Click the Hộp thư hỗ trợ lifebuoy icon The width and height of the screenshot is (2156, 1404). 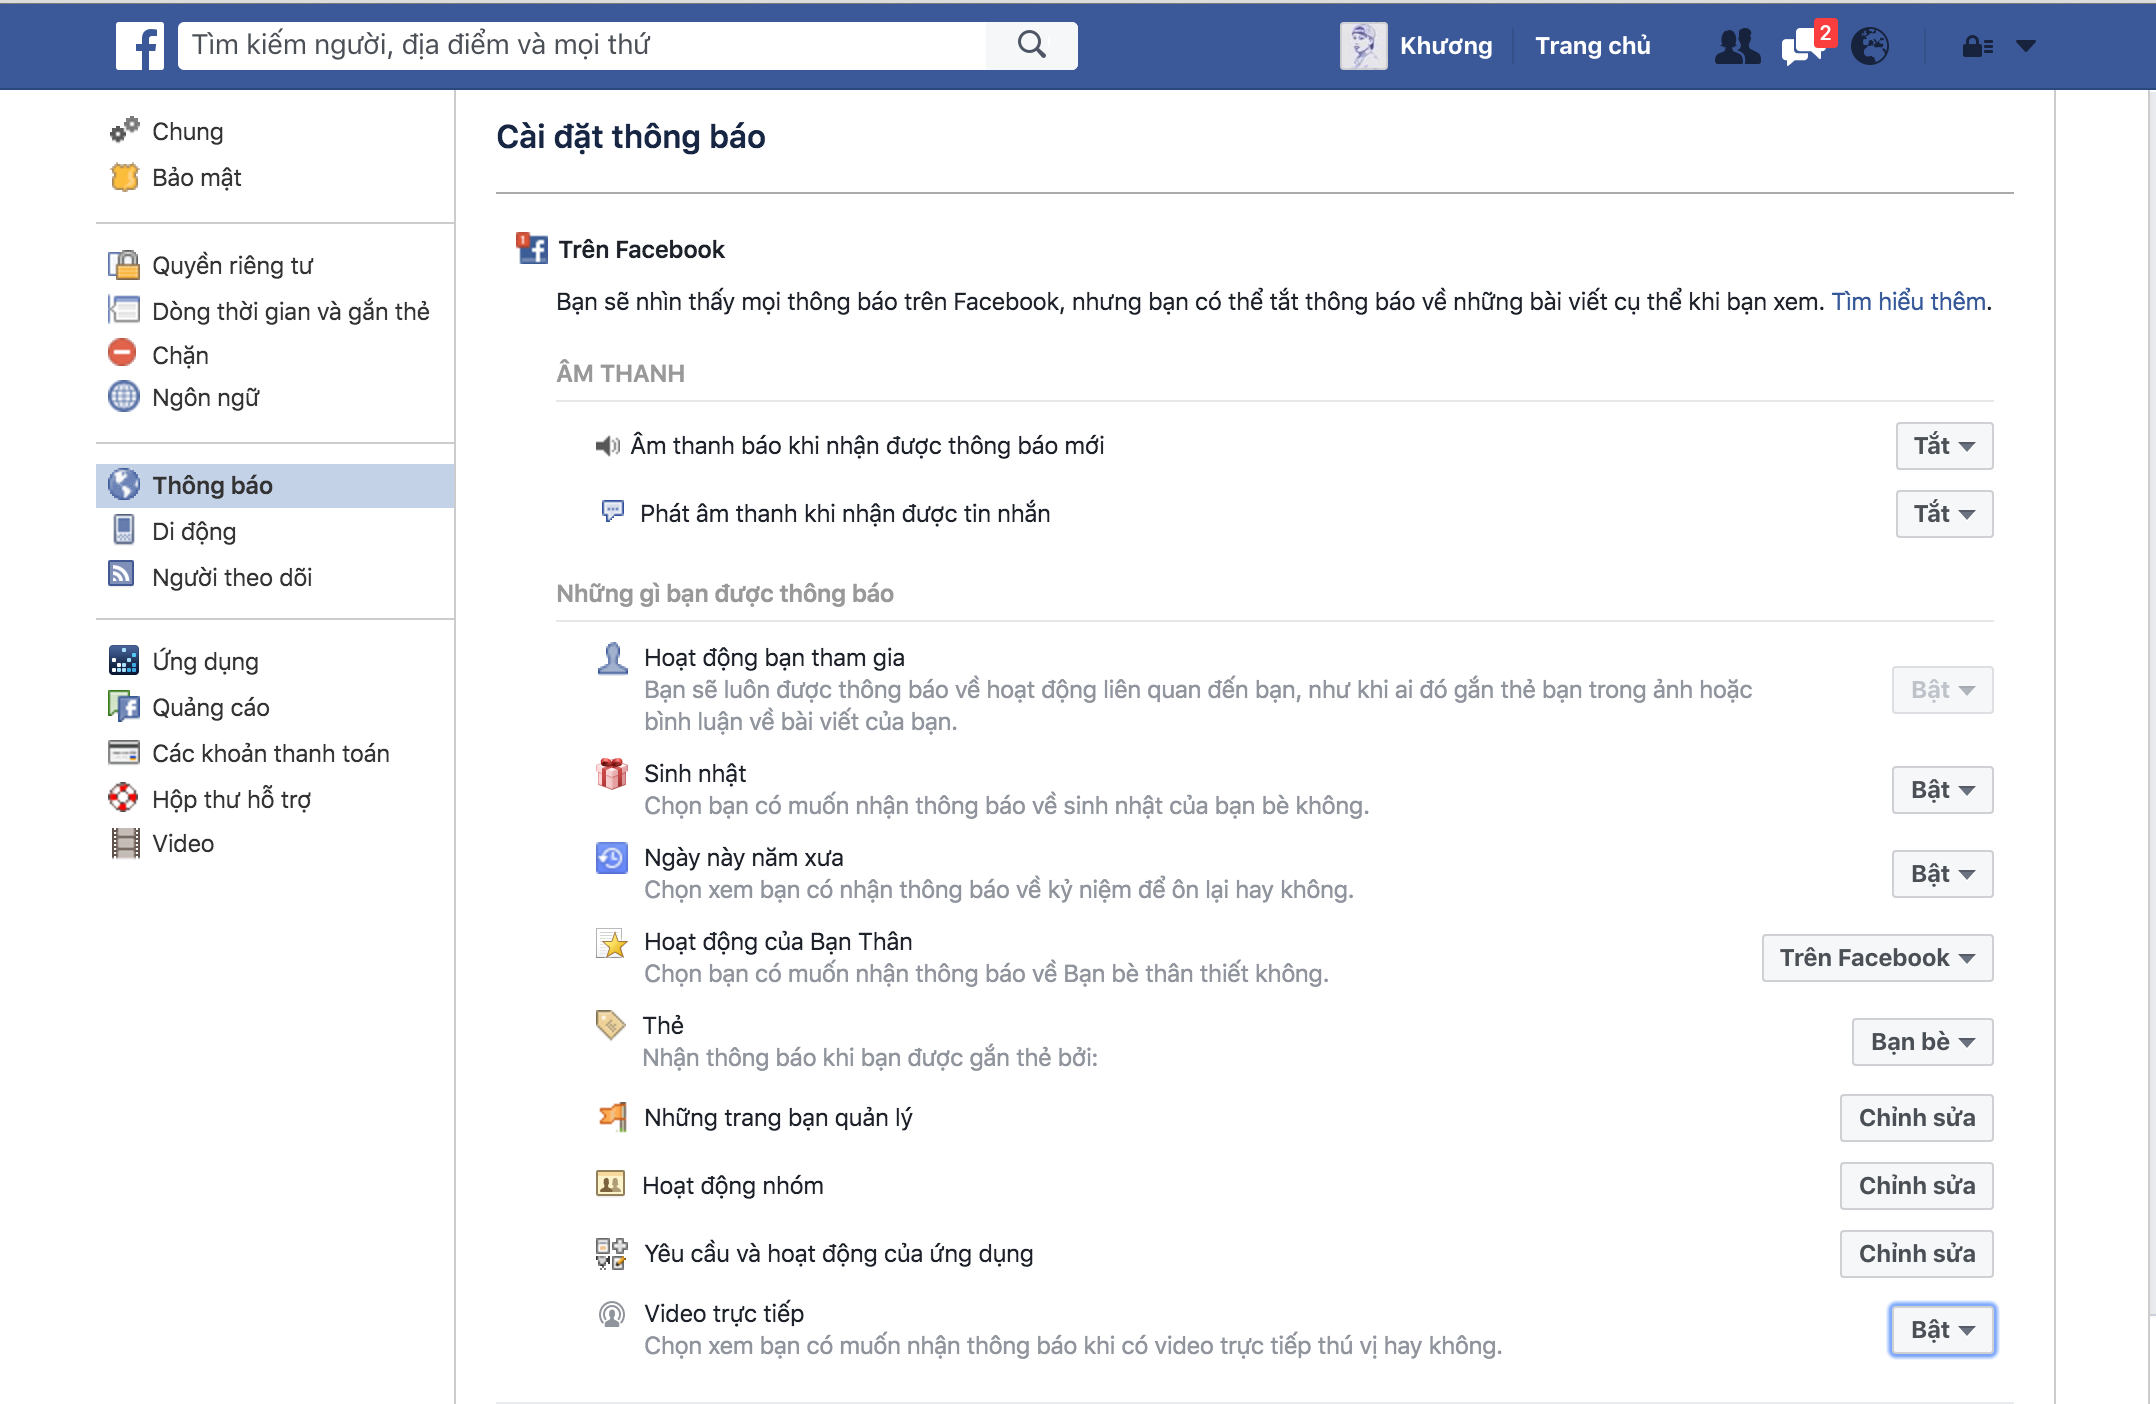[122, 798]
